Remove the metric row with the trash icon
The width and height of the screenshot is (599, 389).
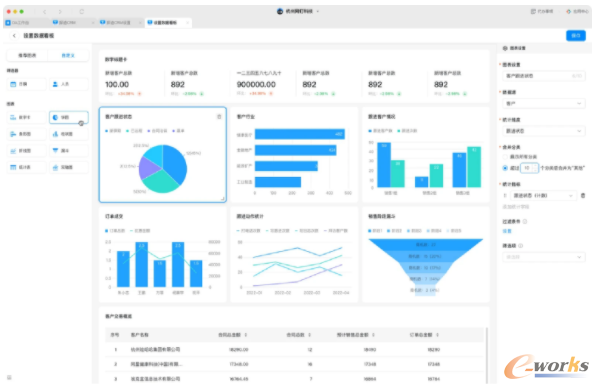[x=583, y=196]
